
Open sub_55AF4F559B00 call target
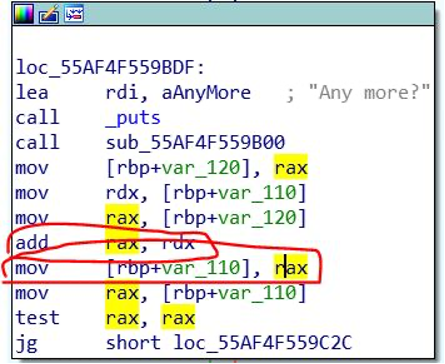coord(196,143)
